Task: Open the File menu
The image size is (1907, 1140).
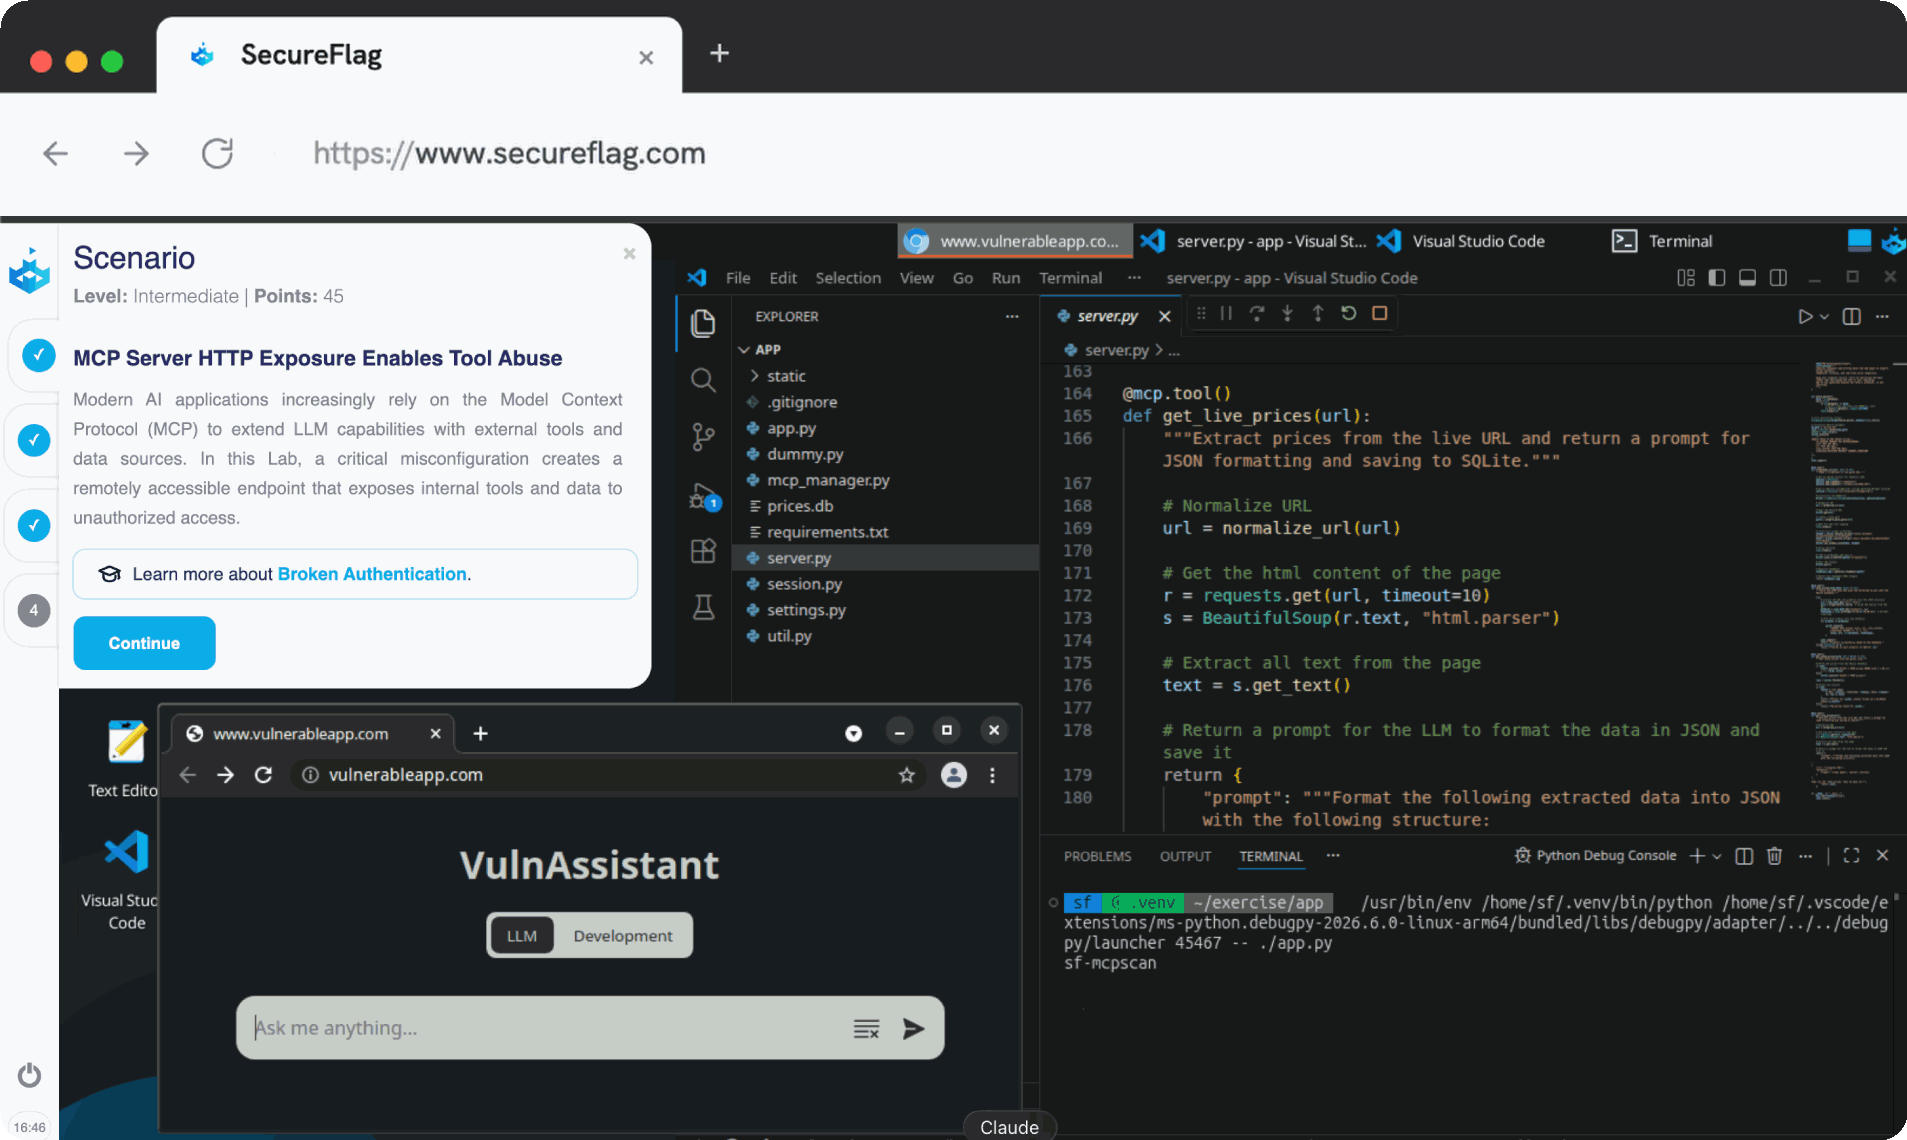Action: (738, 278)
